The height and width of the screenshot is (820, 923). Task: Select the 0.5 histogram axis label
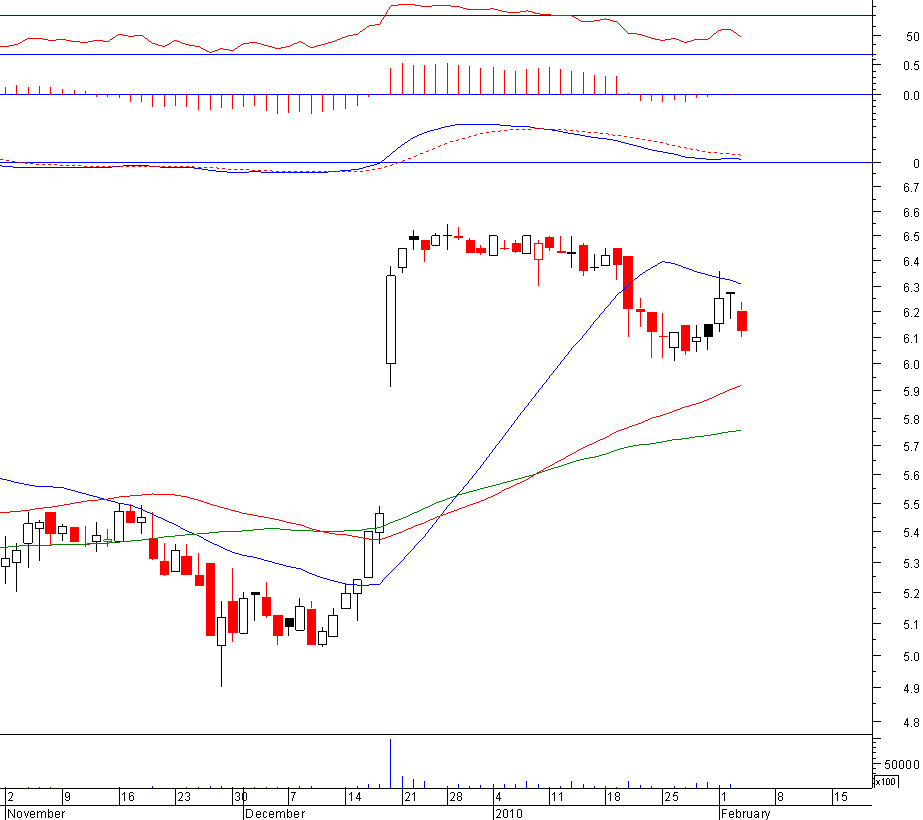pos(911,65)
